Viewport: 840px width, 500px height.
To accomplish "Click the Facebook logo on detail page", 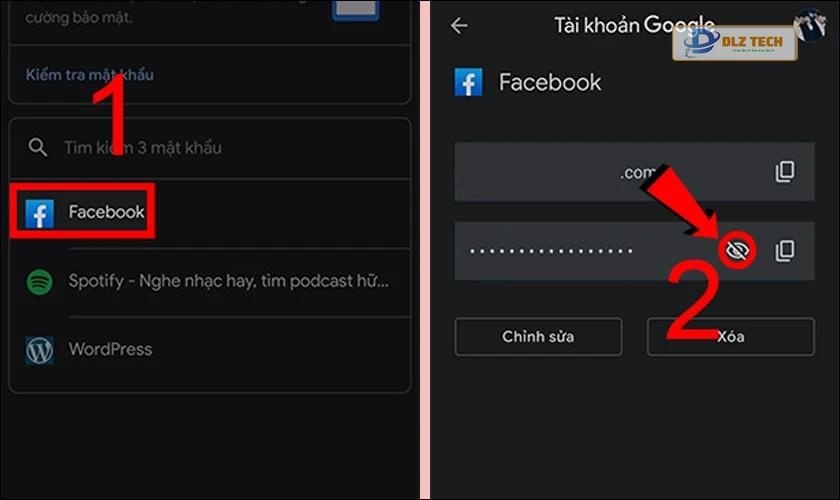I will 468,83.
